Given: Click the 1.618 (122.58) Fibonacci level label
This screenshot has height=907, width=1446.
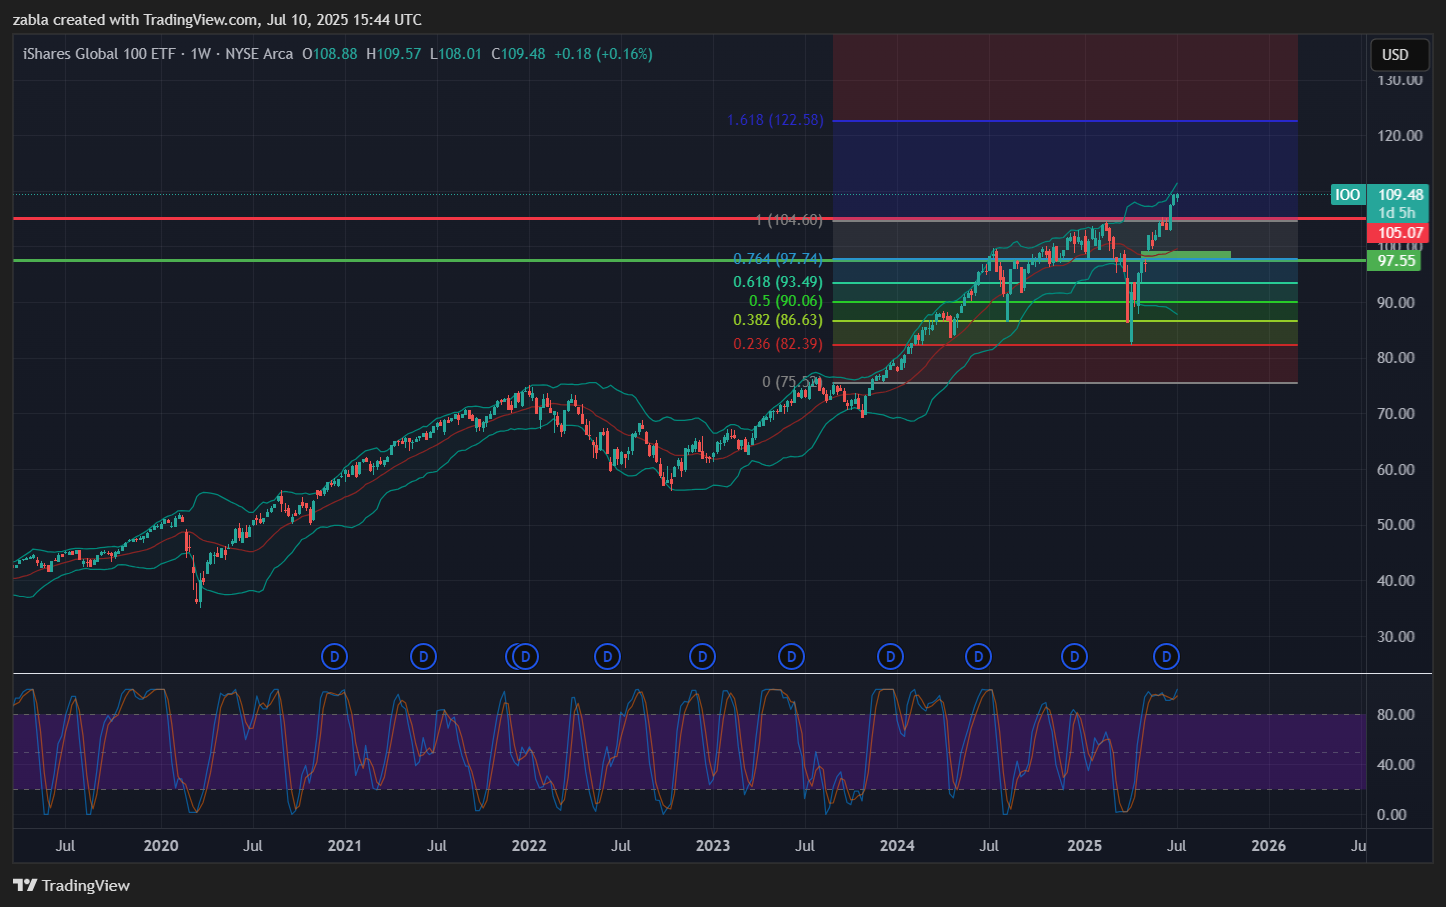Looking at the screenshot, I should 775,120.
